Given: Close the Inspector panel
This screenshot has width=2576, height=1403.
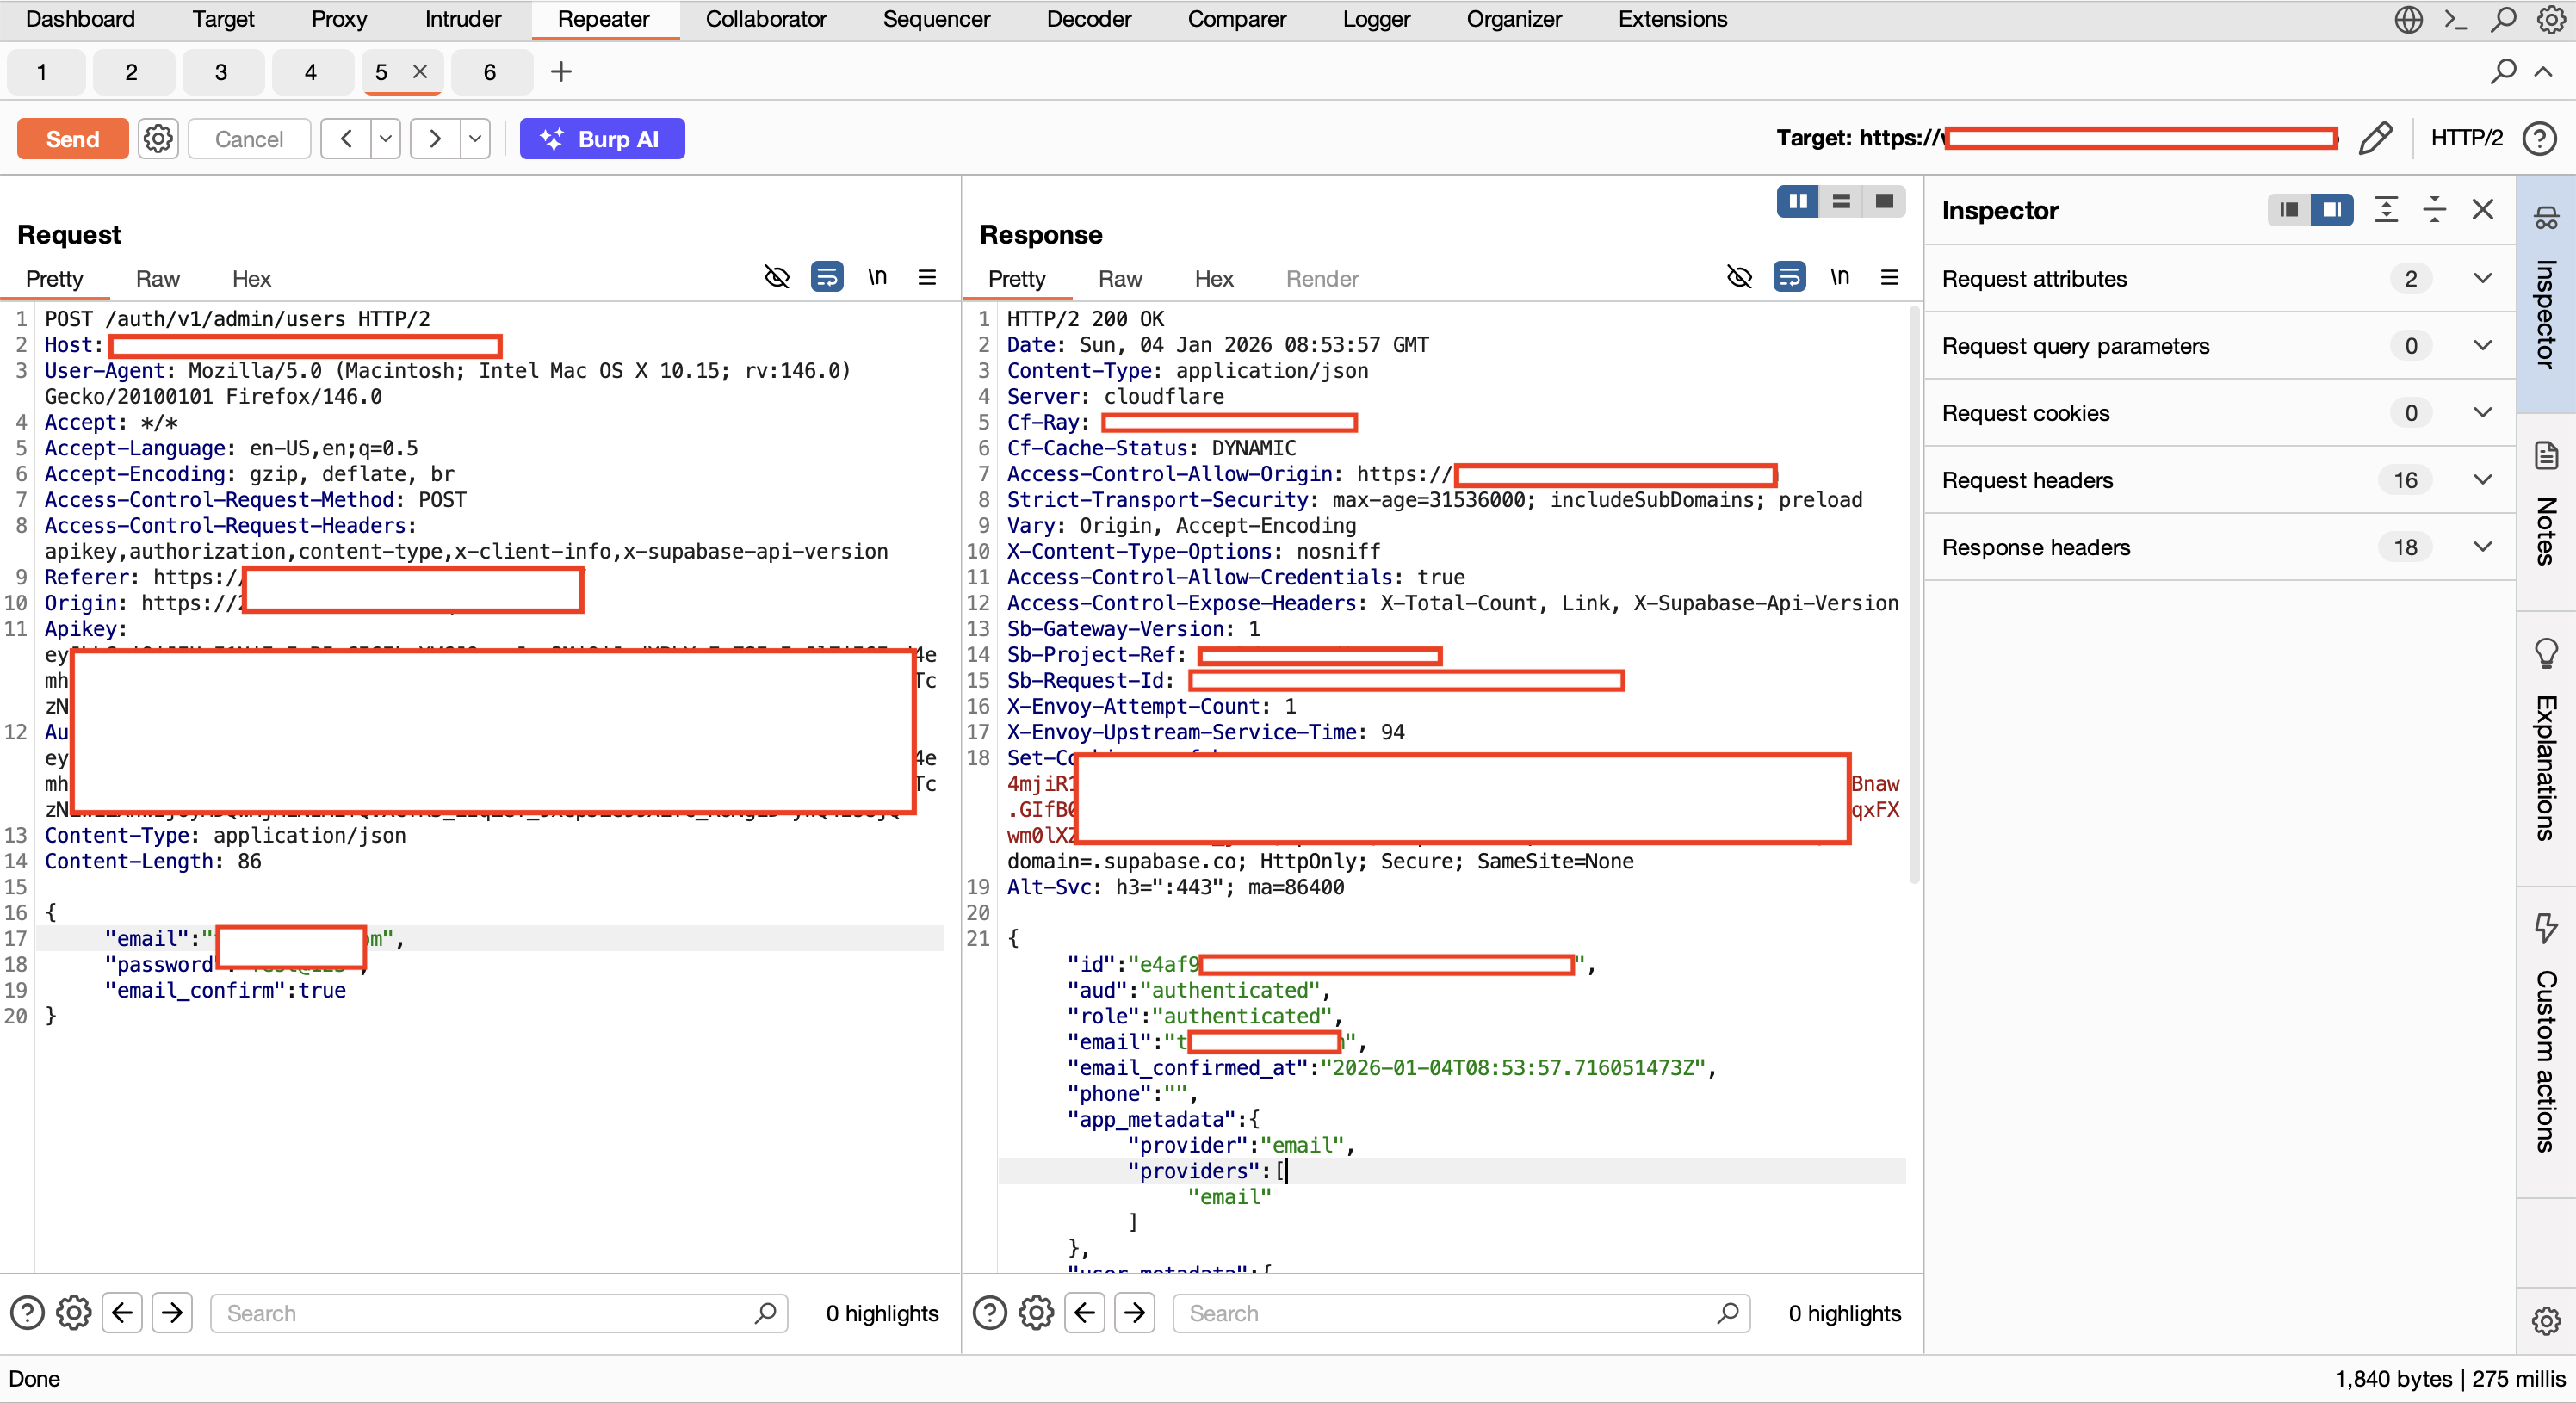Looking at the screenshot, I should point(2483,210).
